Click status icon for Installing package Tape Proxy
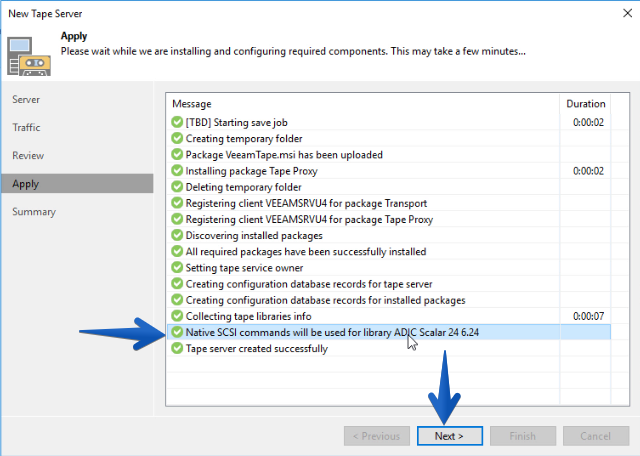640x456 pixels. (x=177, y=170)
